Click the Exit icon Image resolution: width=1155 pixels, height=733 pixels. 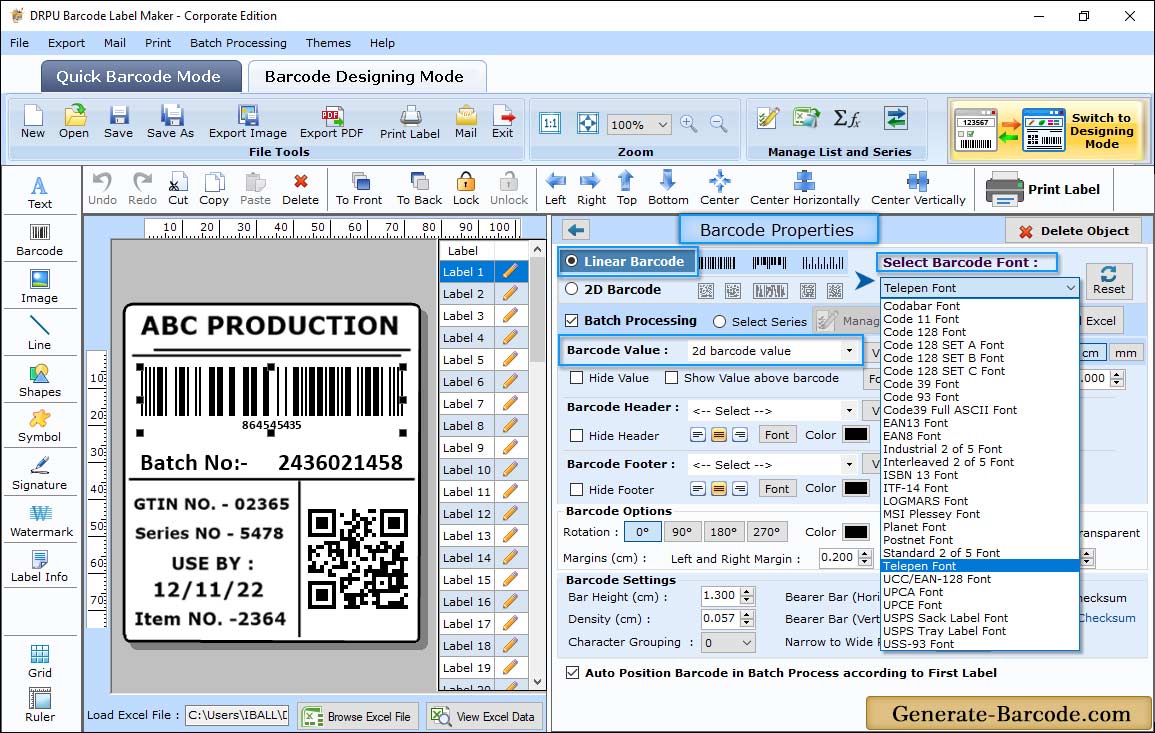coord(502,122)
